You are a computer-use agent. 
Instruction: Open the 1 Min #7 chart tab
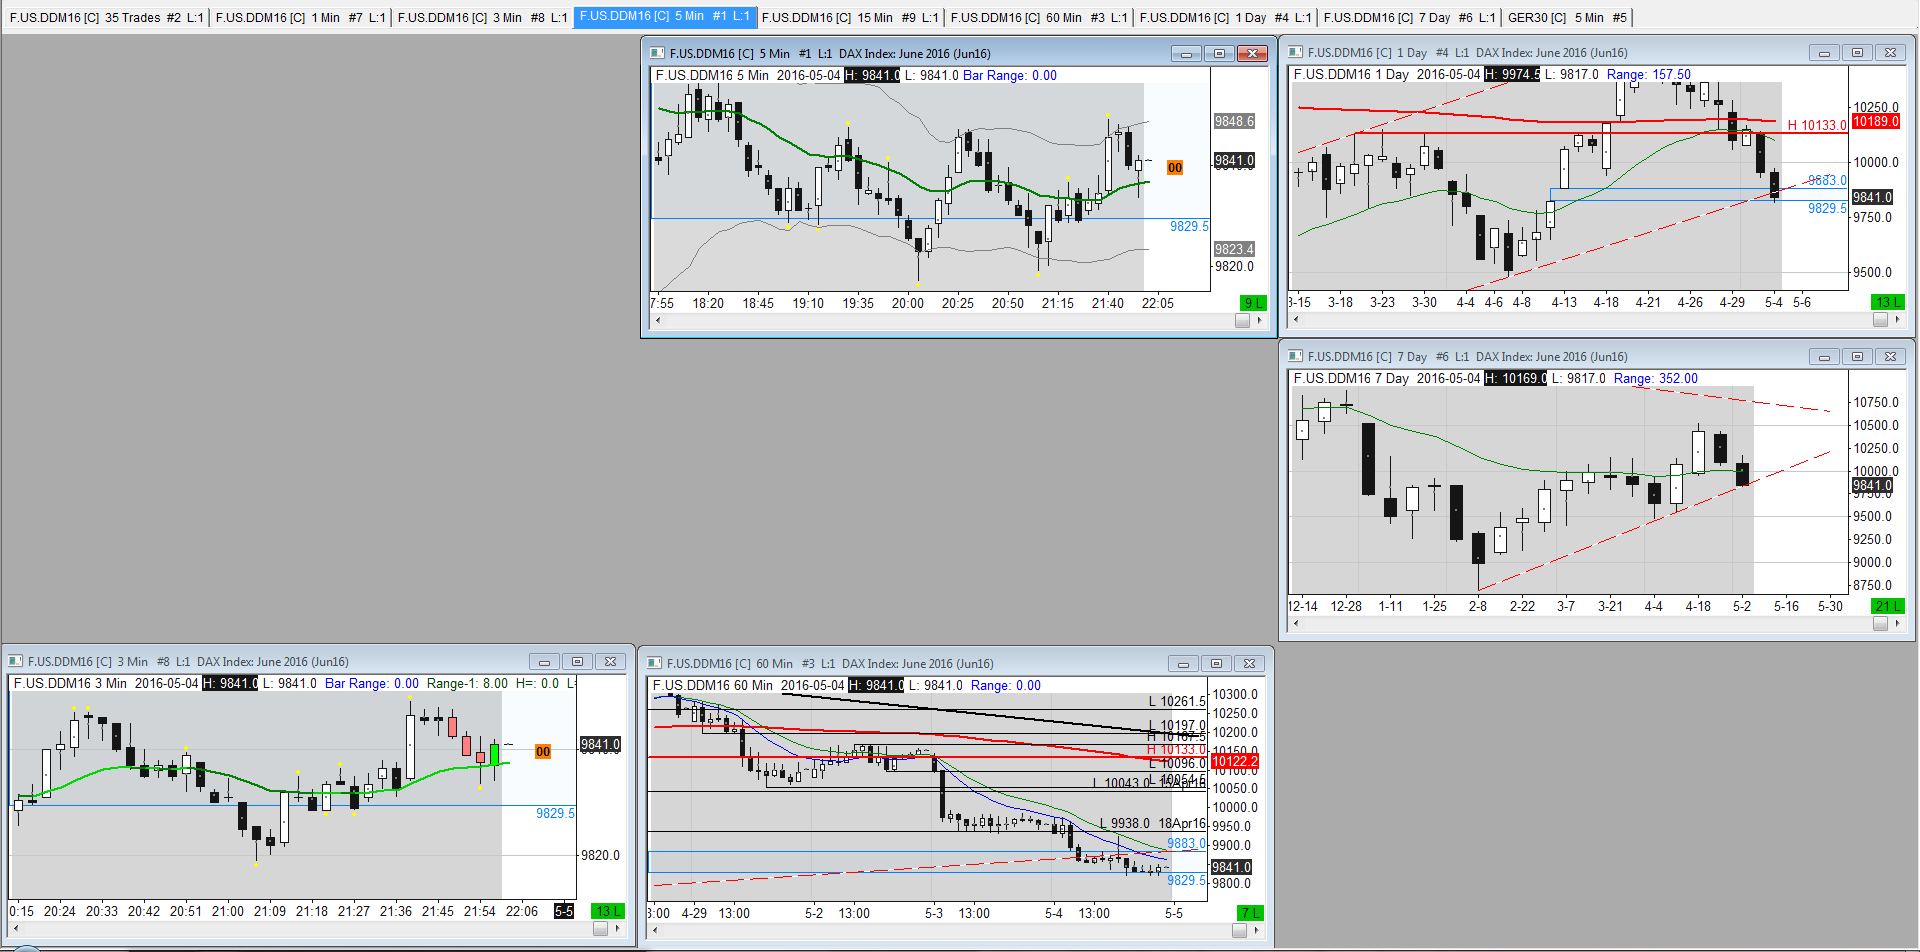coord(302,17)
